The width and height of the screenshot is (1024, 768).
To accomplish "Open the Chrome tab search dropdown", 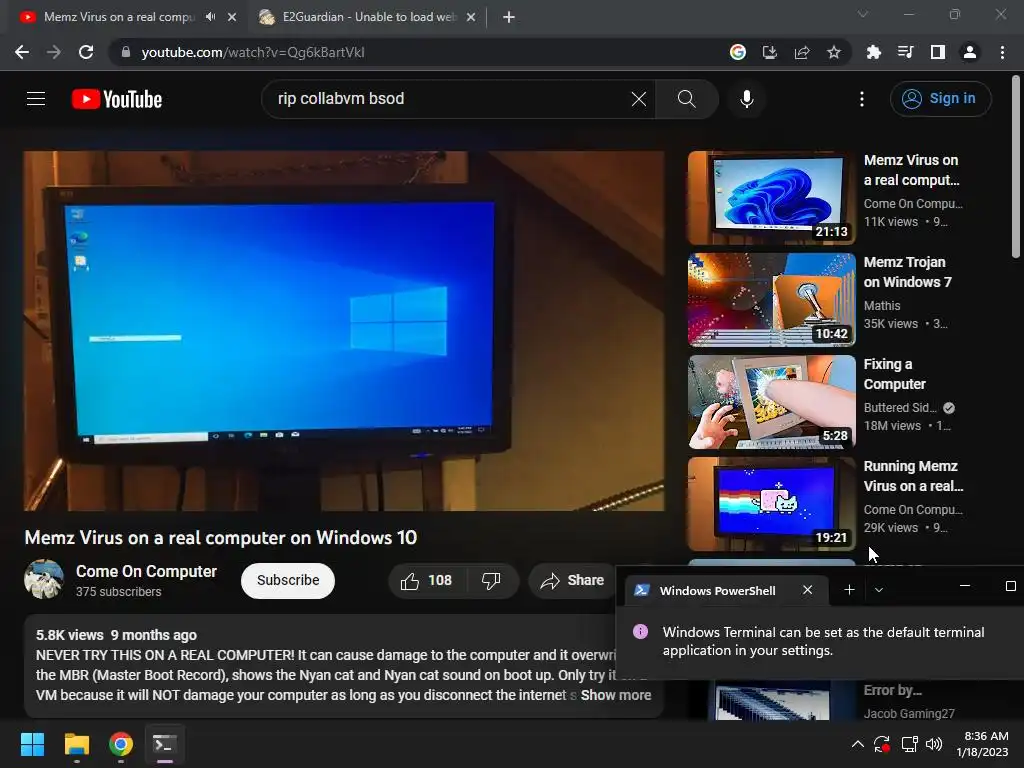I will [x=863, y=14].
